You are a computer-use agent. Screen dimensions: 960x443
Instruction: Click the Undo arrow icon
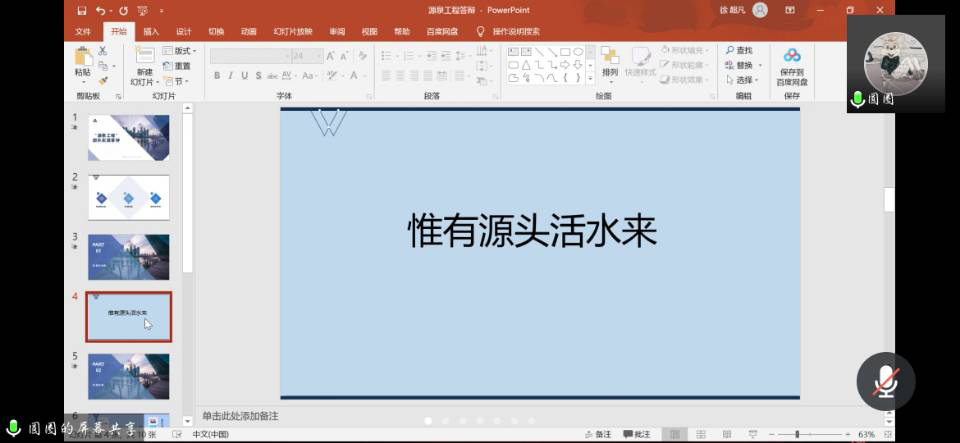100,10
